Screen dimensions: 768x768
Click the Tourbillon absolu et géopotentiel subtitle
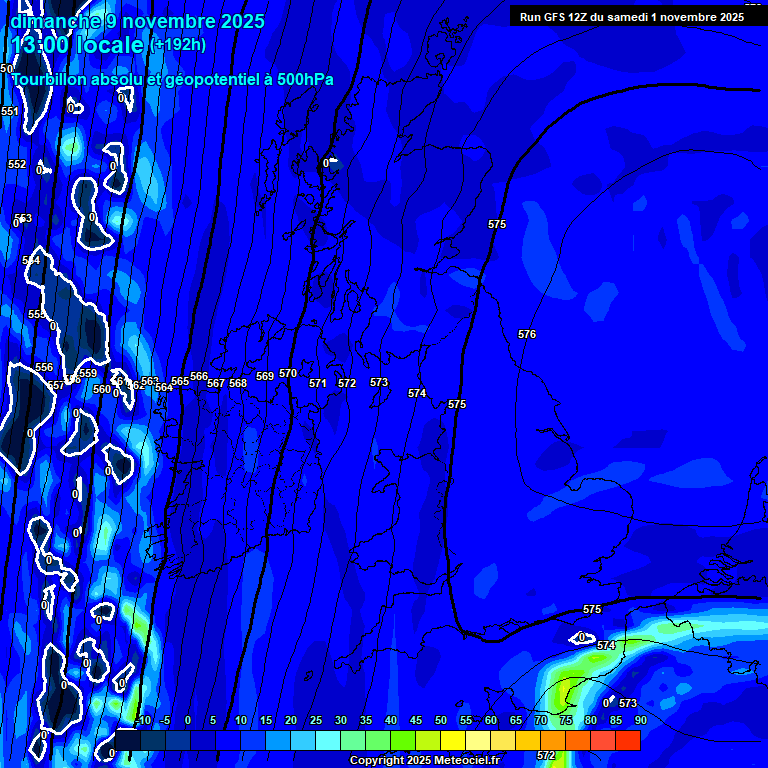pyautogui.click(x=172, y=80)
